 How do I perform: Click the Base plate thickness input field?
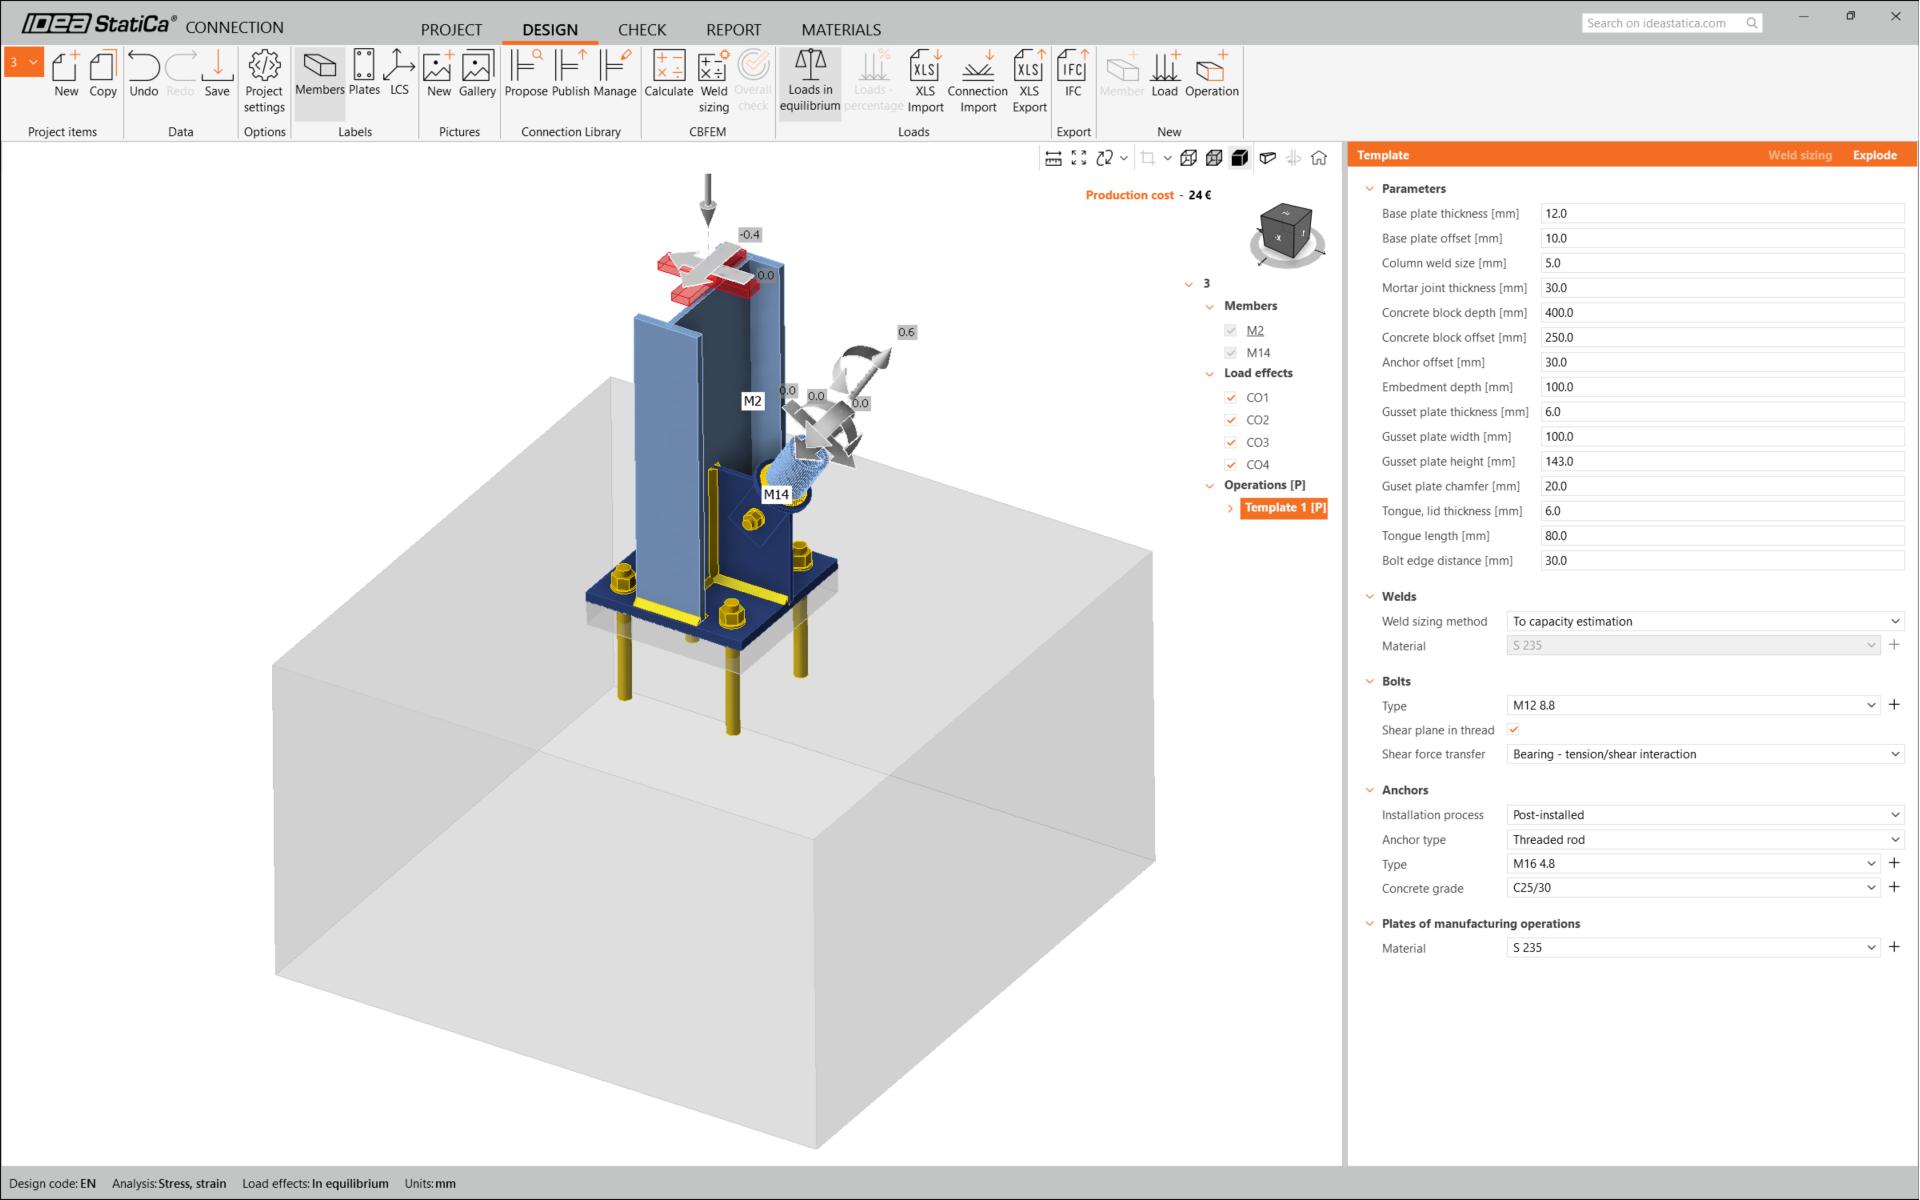(x=1721, y=214)
